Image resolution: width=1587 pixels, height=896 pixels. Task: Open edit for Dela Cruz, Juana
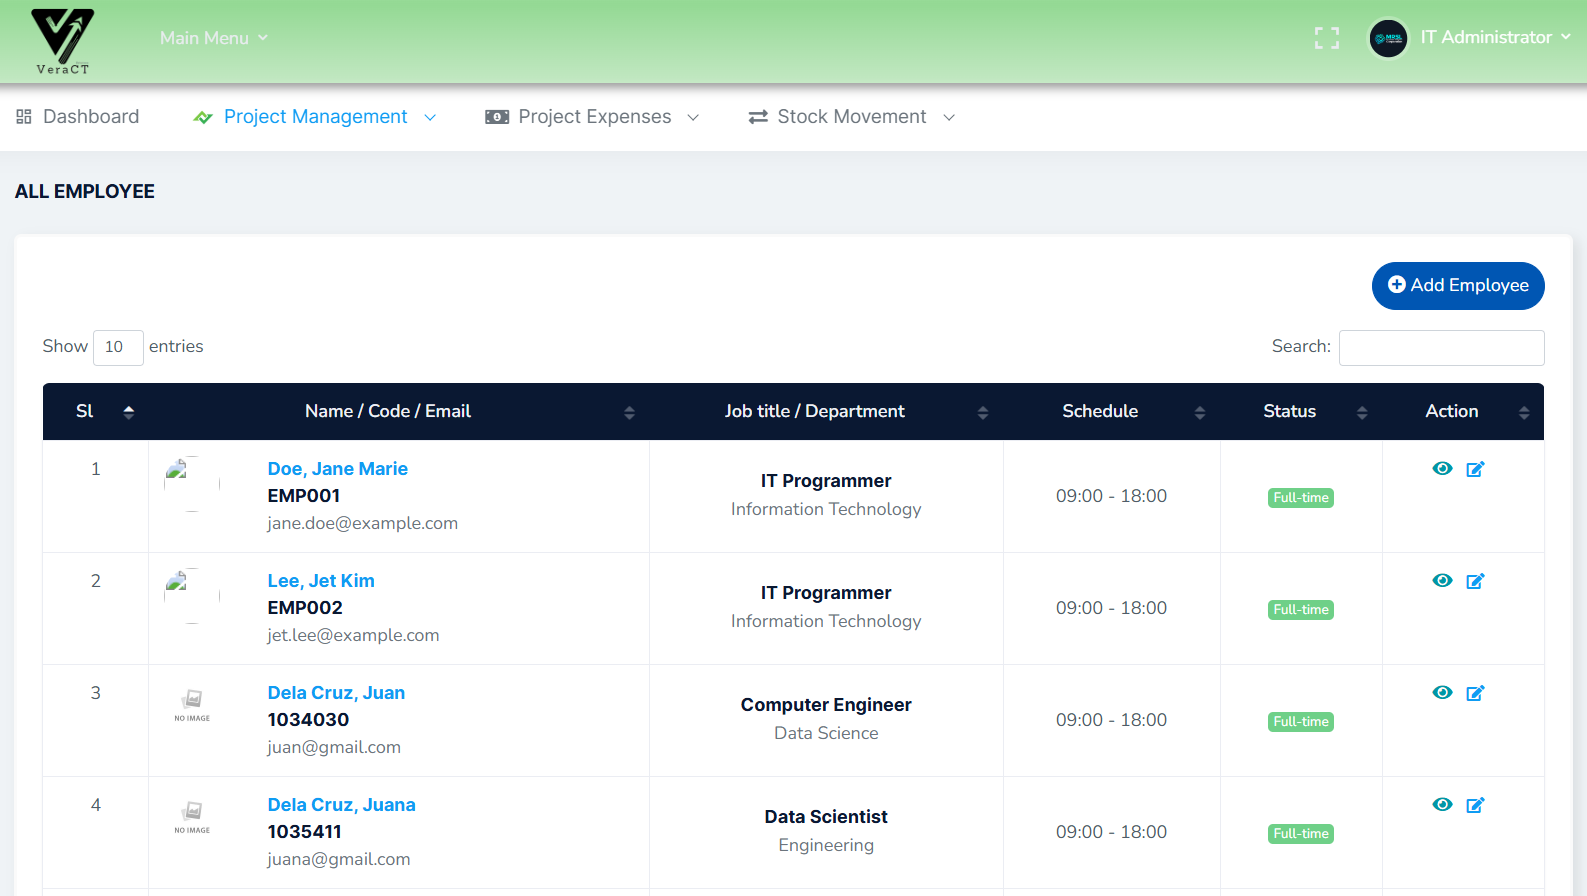tap(1475, 805)
